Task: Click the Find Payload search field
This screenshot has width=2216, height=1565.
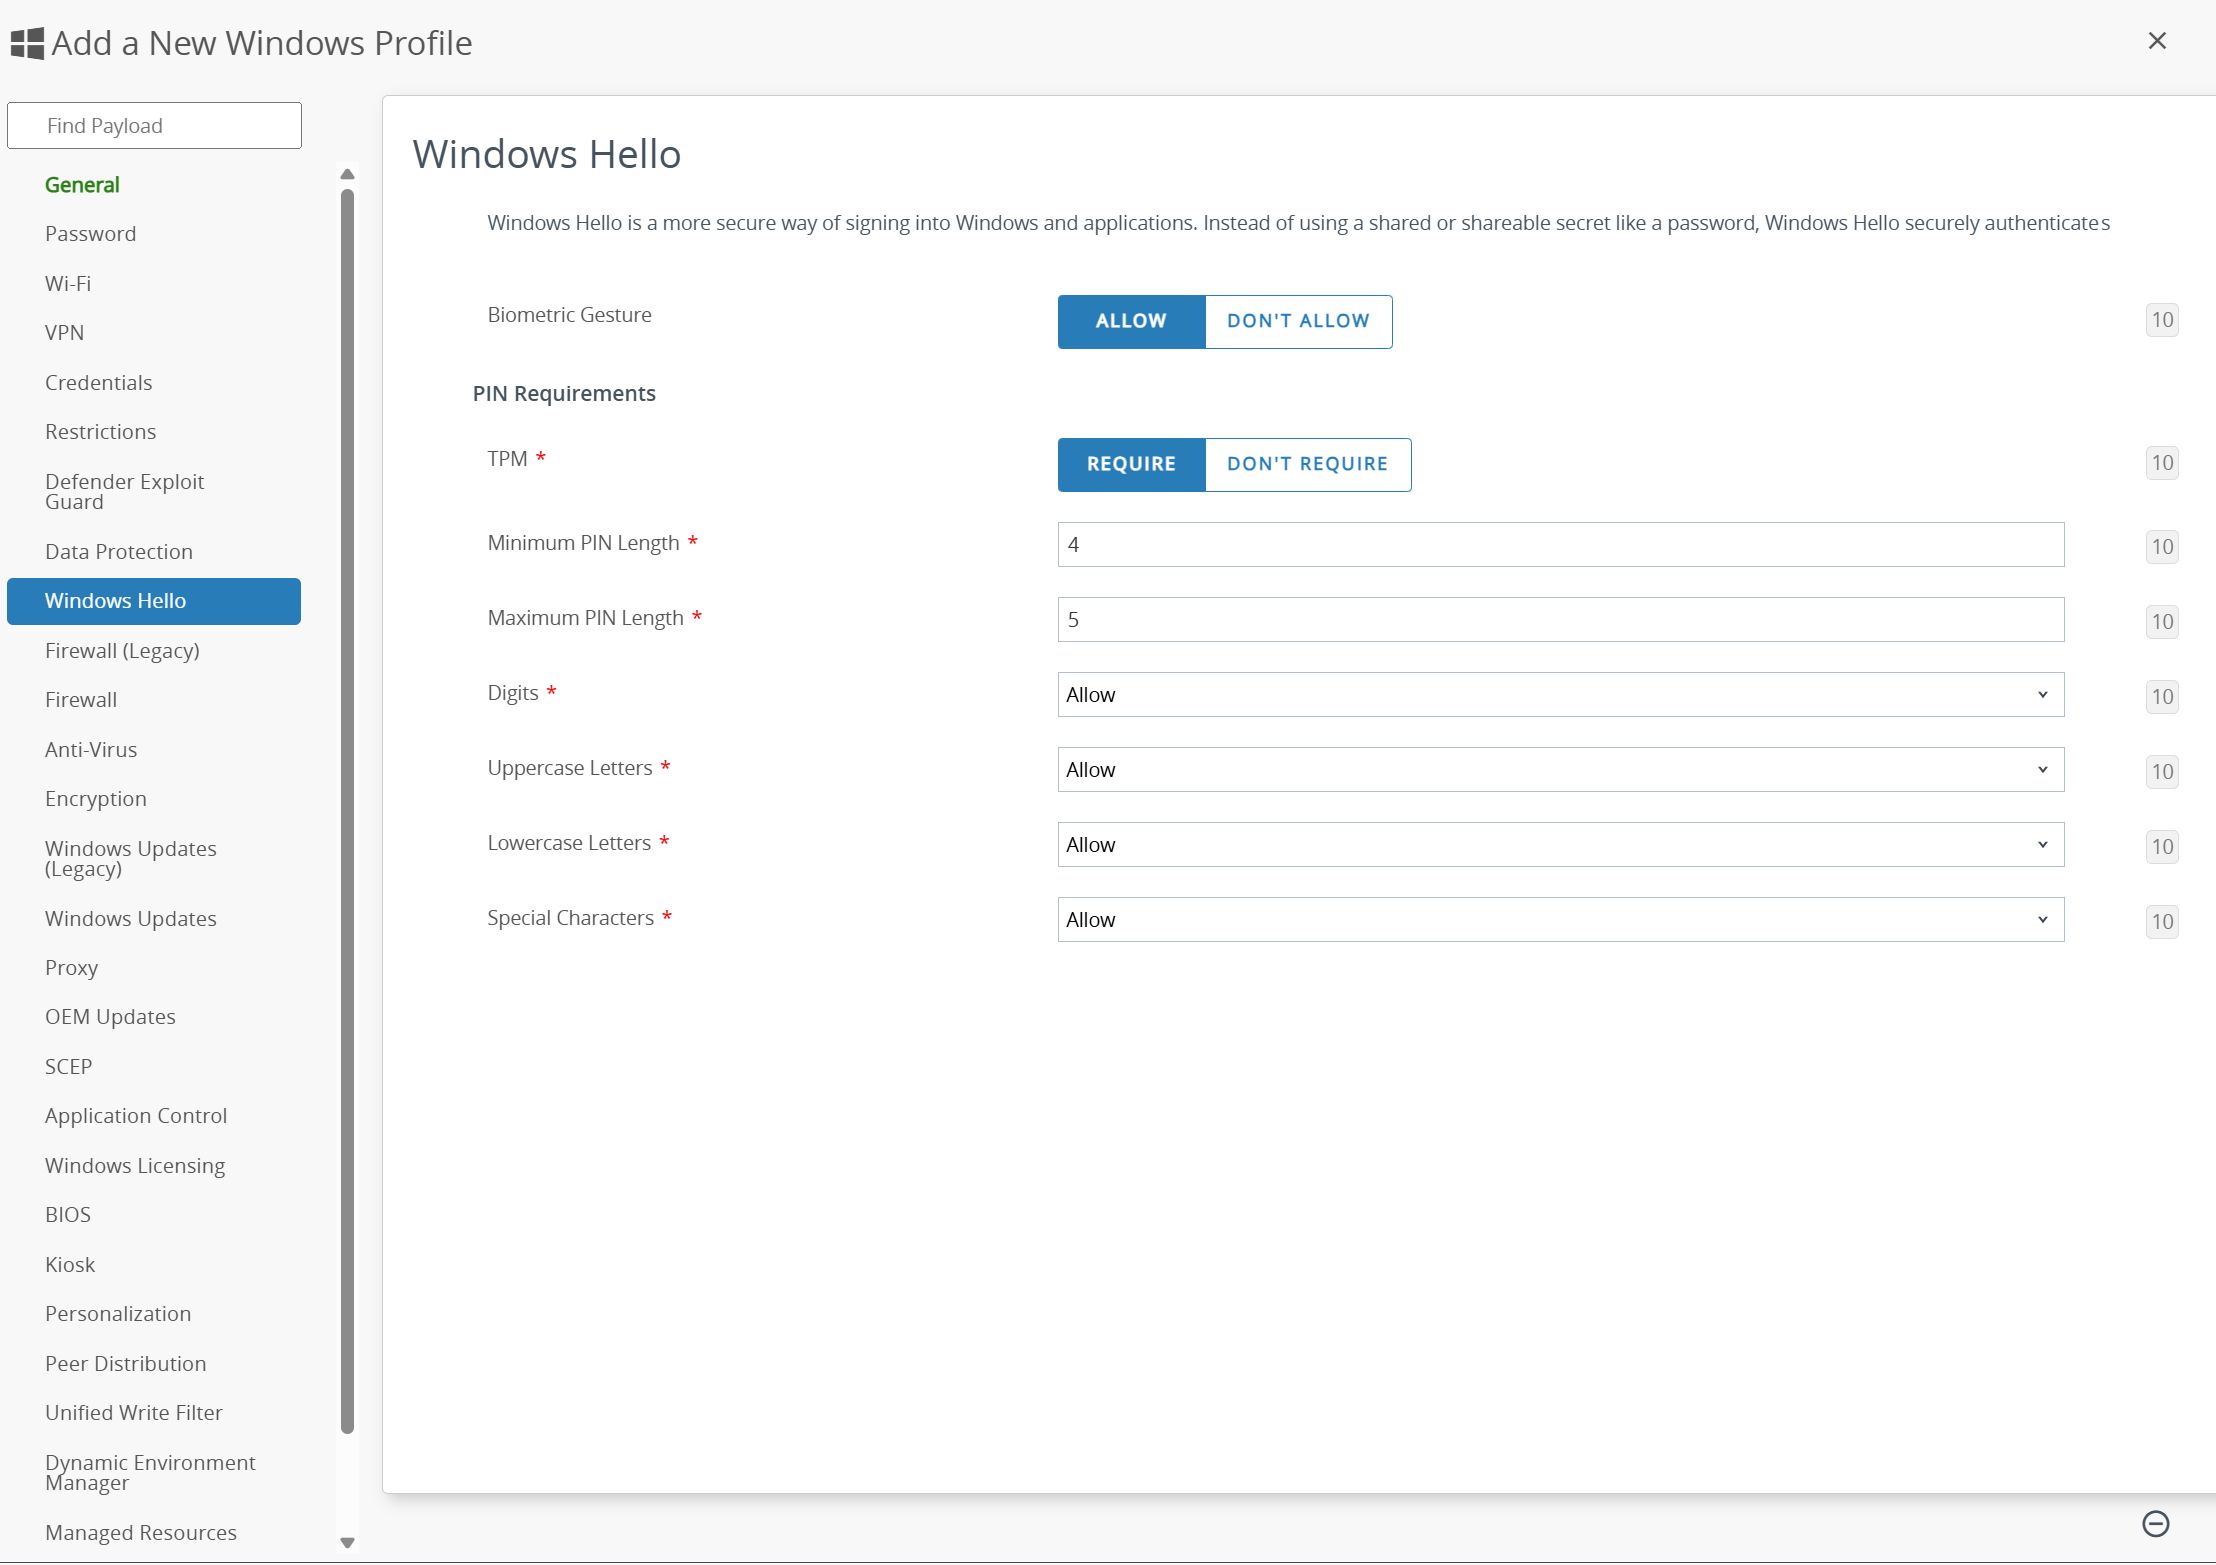Action: (154, 126)
